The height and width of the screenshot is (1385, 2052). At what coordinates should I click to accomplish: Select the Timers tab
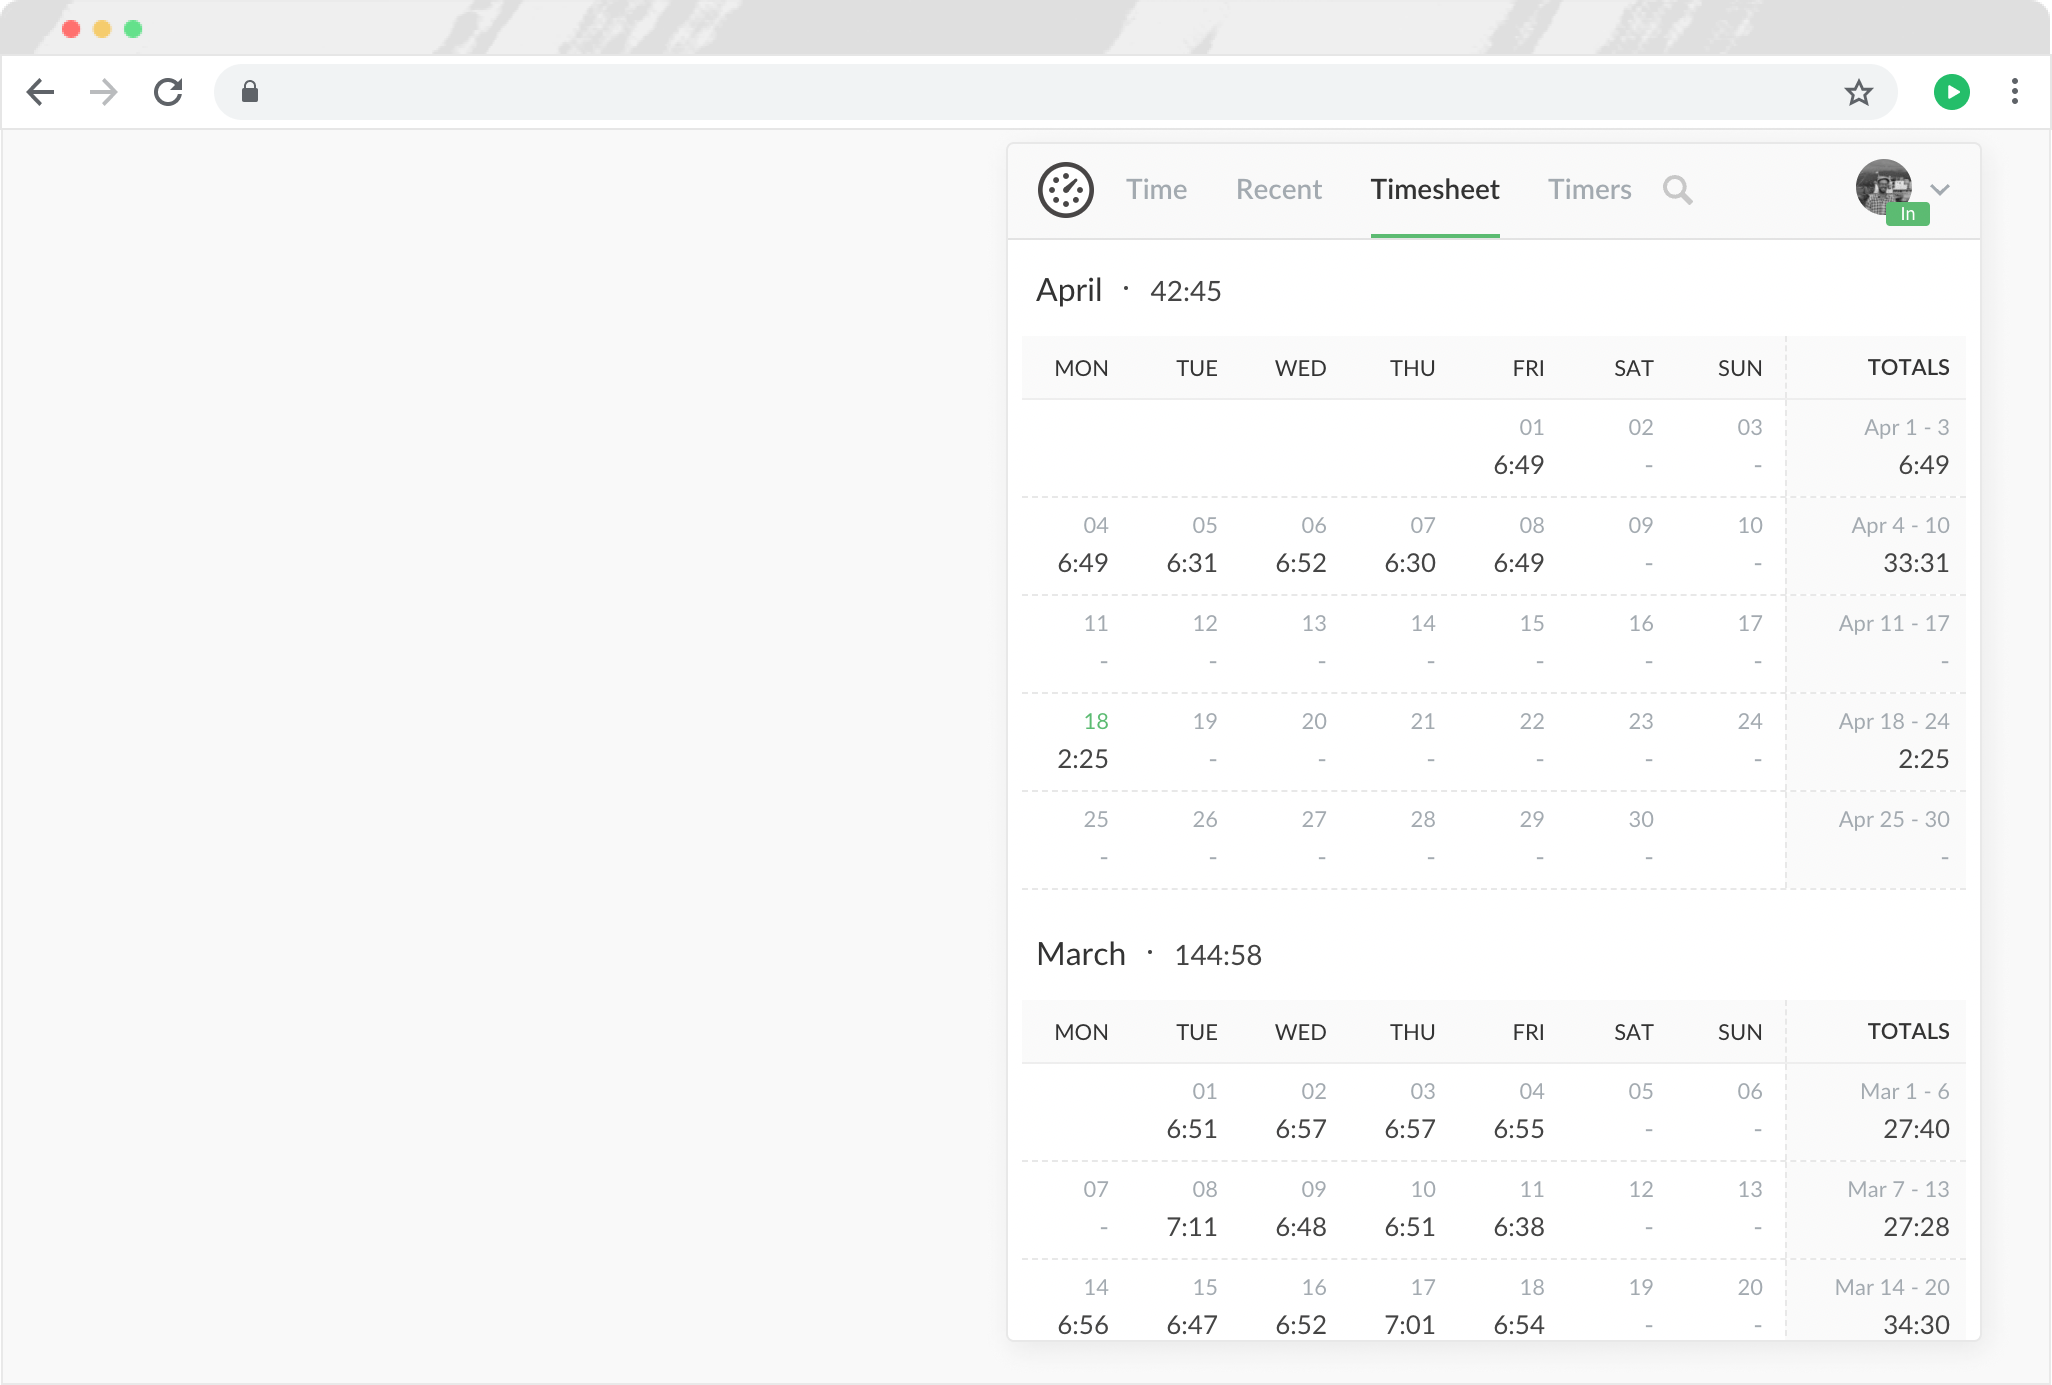click(x=1589, y=190)
